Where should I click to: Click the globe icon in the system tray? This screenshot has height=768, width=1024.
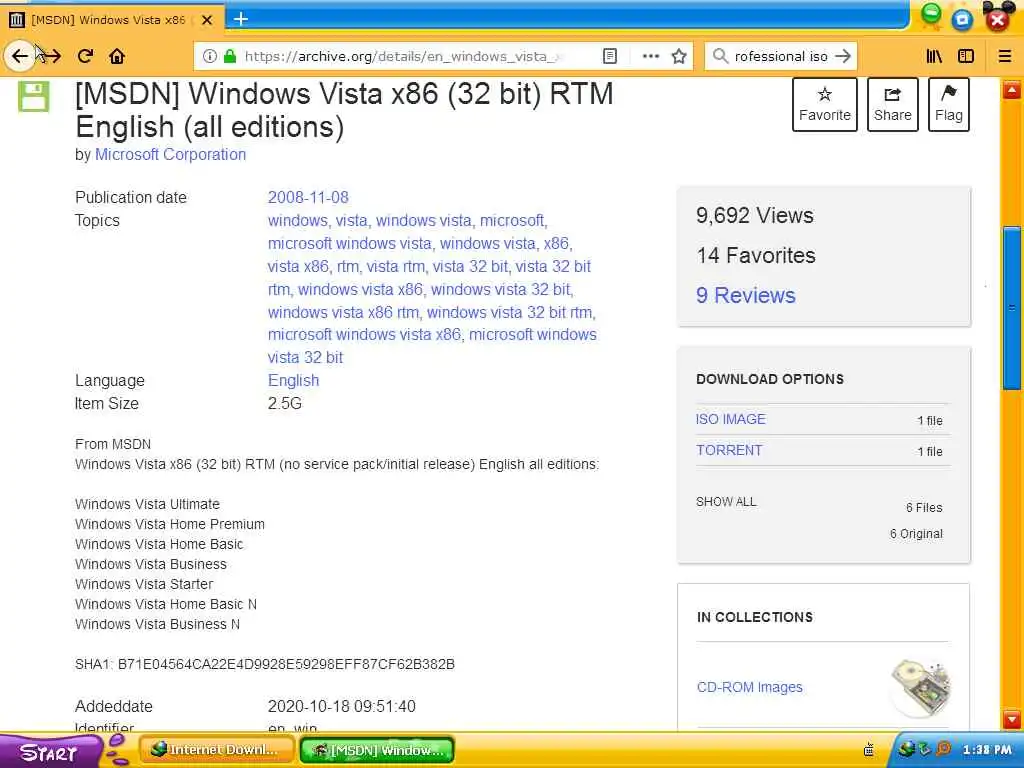(x=907, y=749)
